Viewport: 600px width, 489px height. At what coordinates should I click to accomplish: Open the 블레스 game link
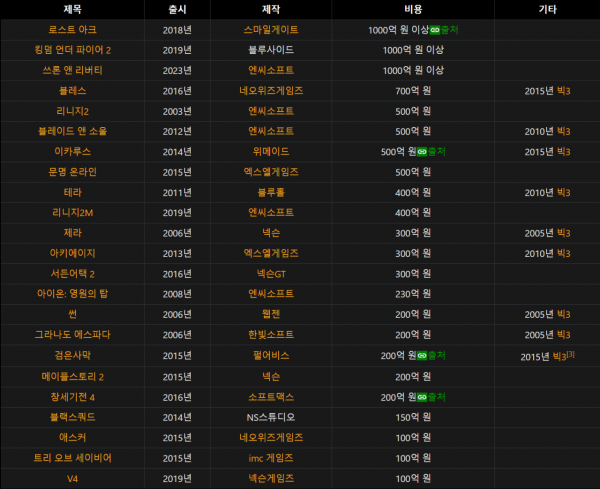pyautogui.click(x=72, y=91)
